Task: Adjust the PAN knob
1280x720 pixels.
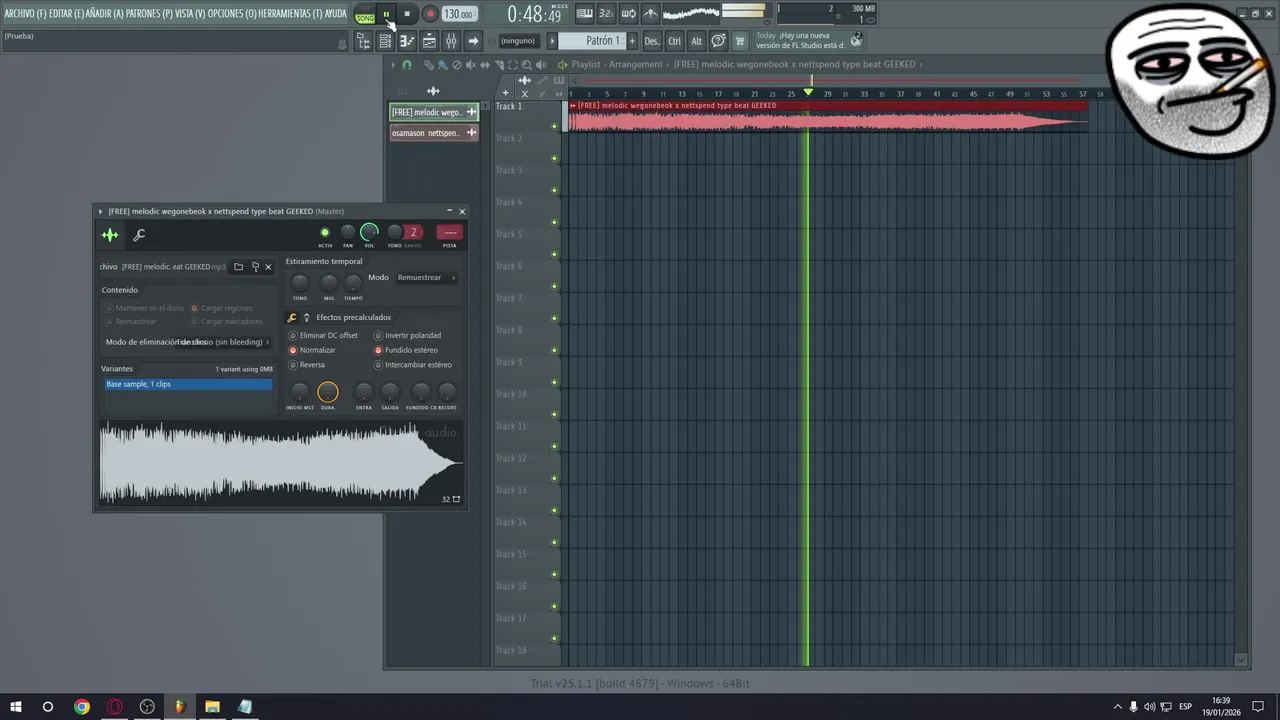Action: (348, 233)
